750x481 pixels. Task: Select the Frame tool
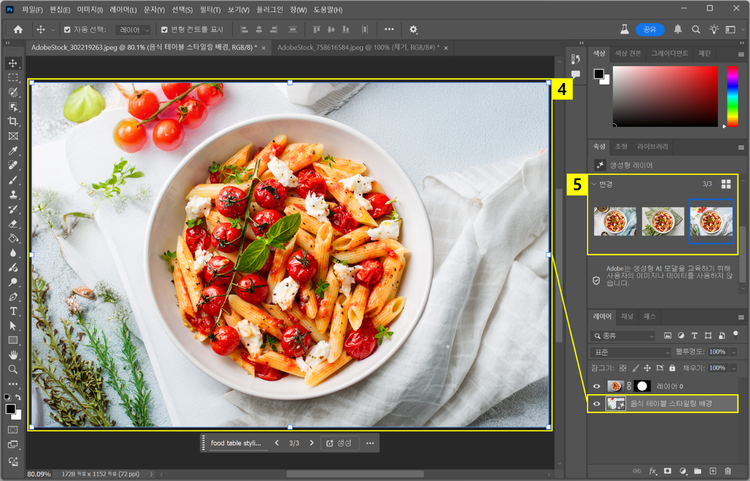point(13,136)
